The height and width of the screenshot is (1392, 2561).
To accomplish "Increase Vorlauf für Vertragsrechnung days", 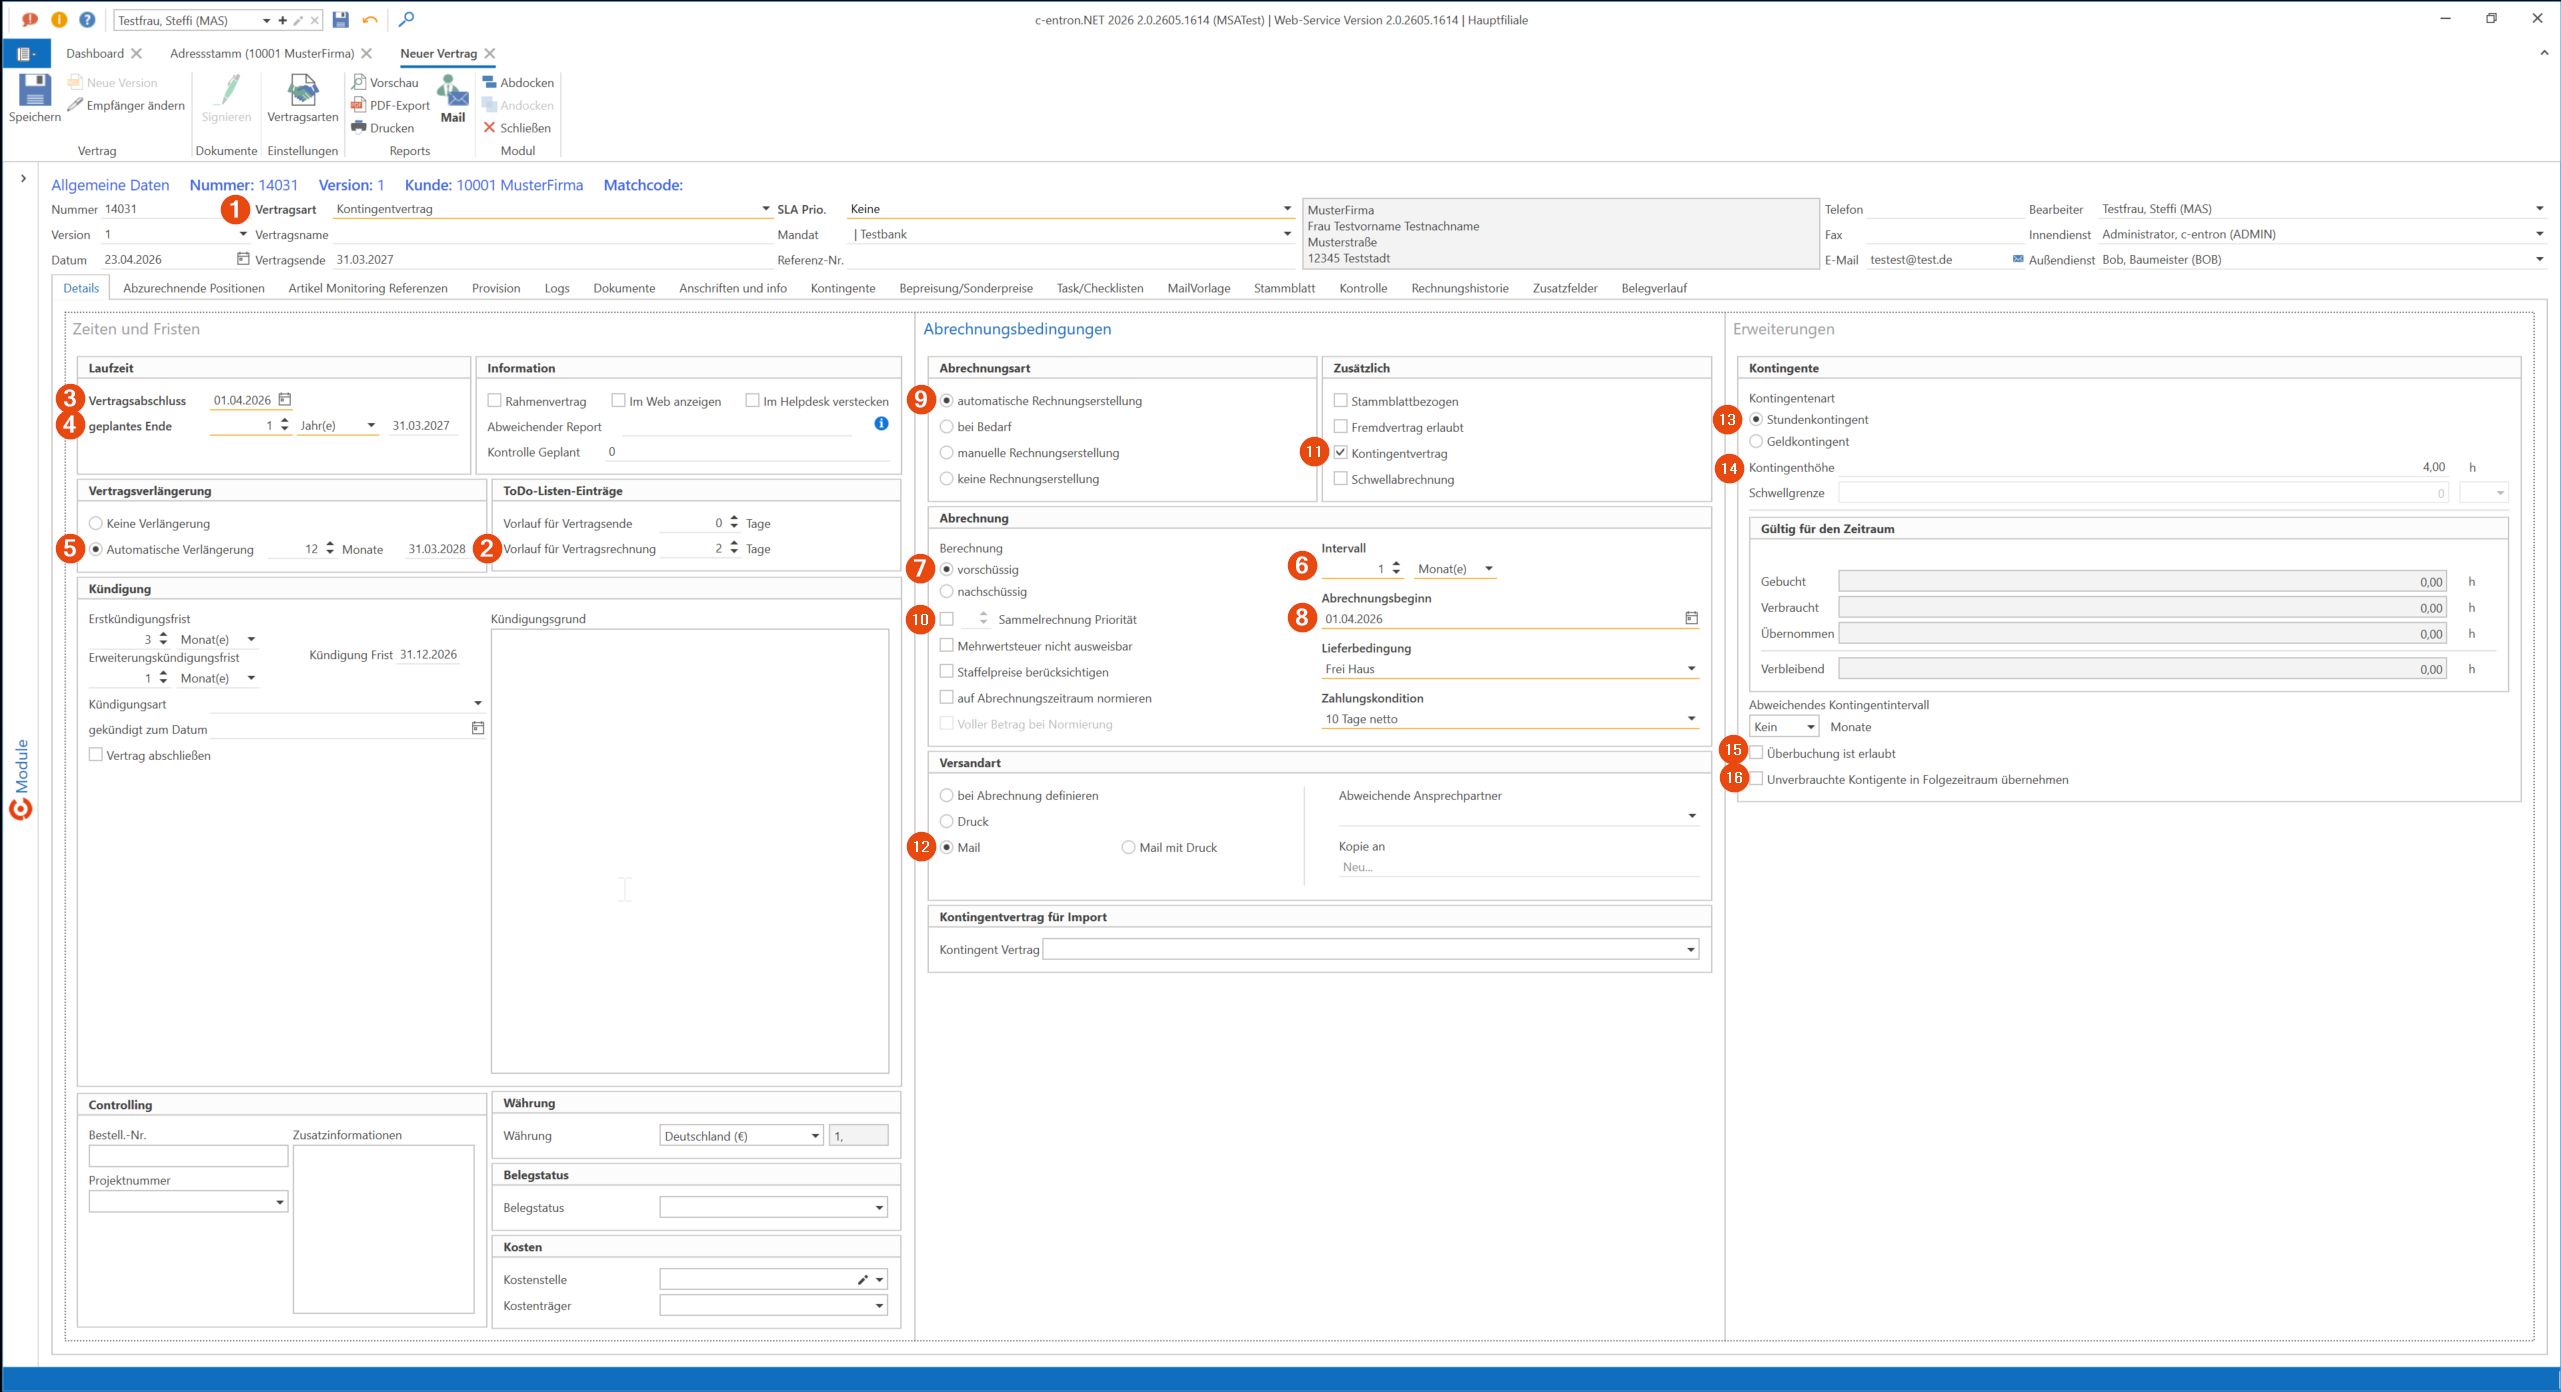I will pyautogui.click(x=734, y=544).
